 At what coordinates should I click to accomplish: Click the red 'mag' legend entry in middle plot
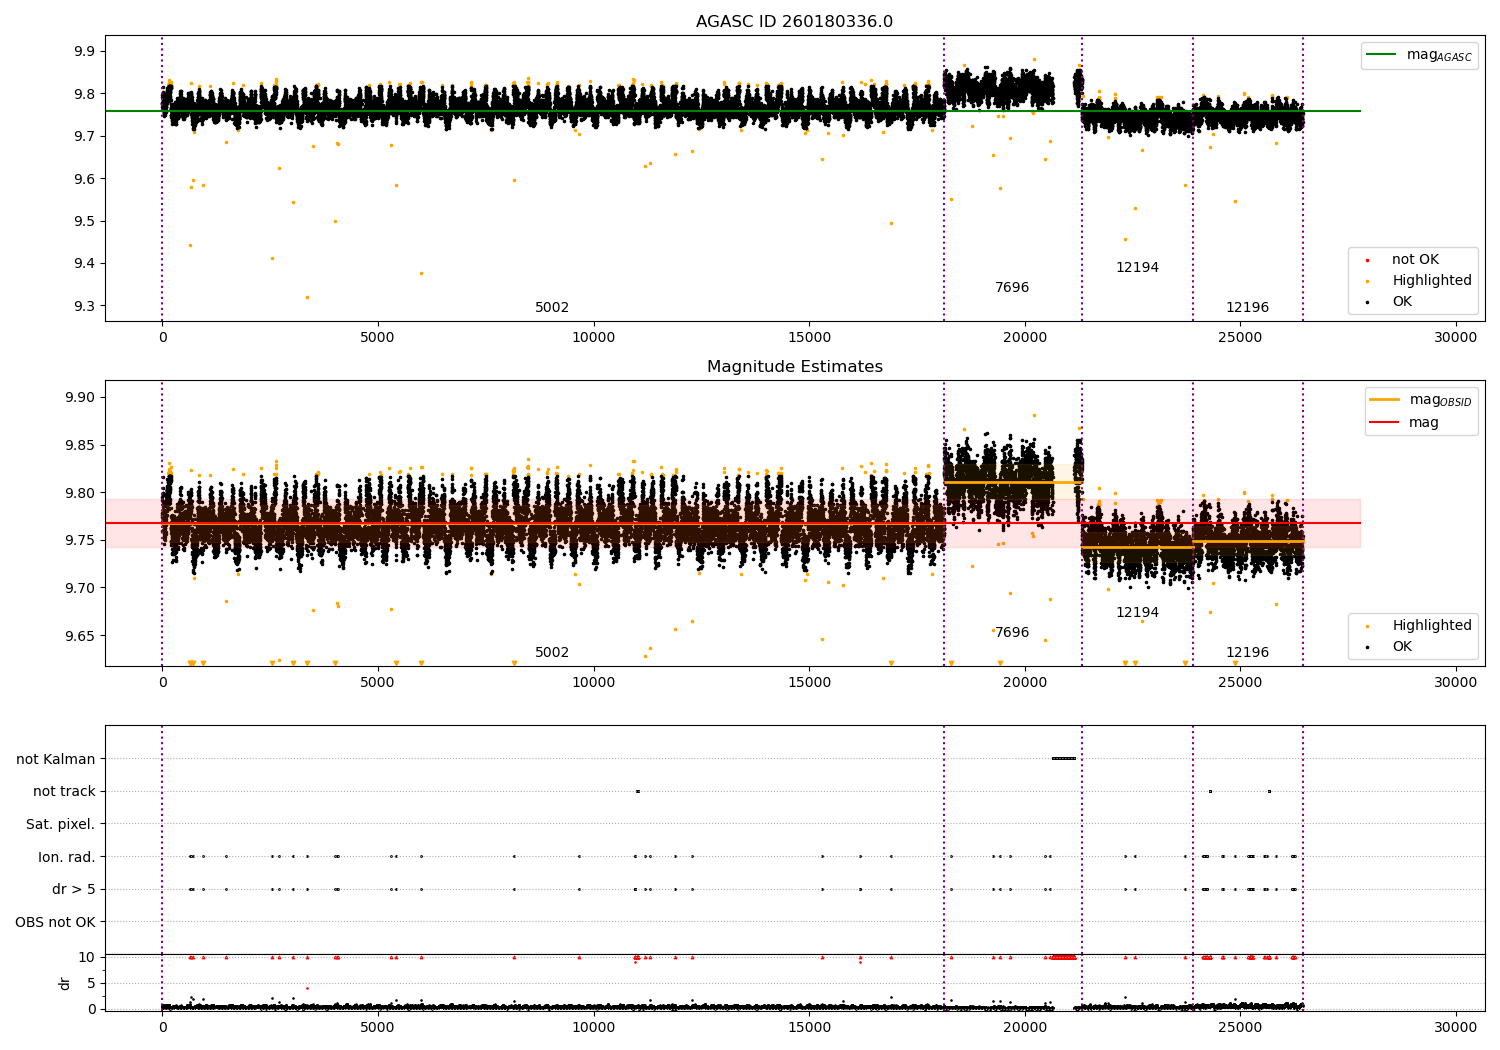(1405, 423)
